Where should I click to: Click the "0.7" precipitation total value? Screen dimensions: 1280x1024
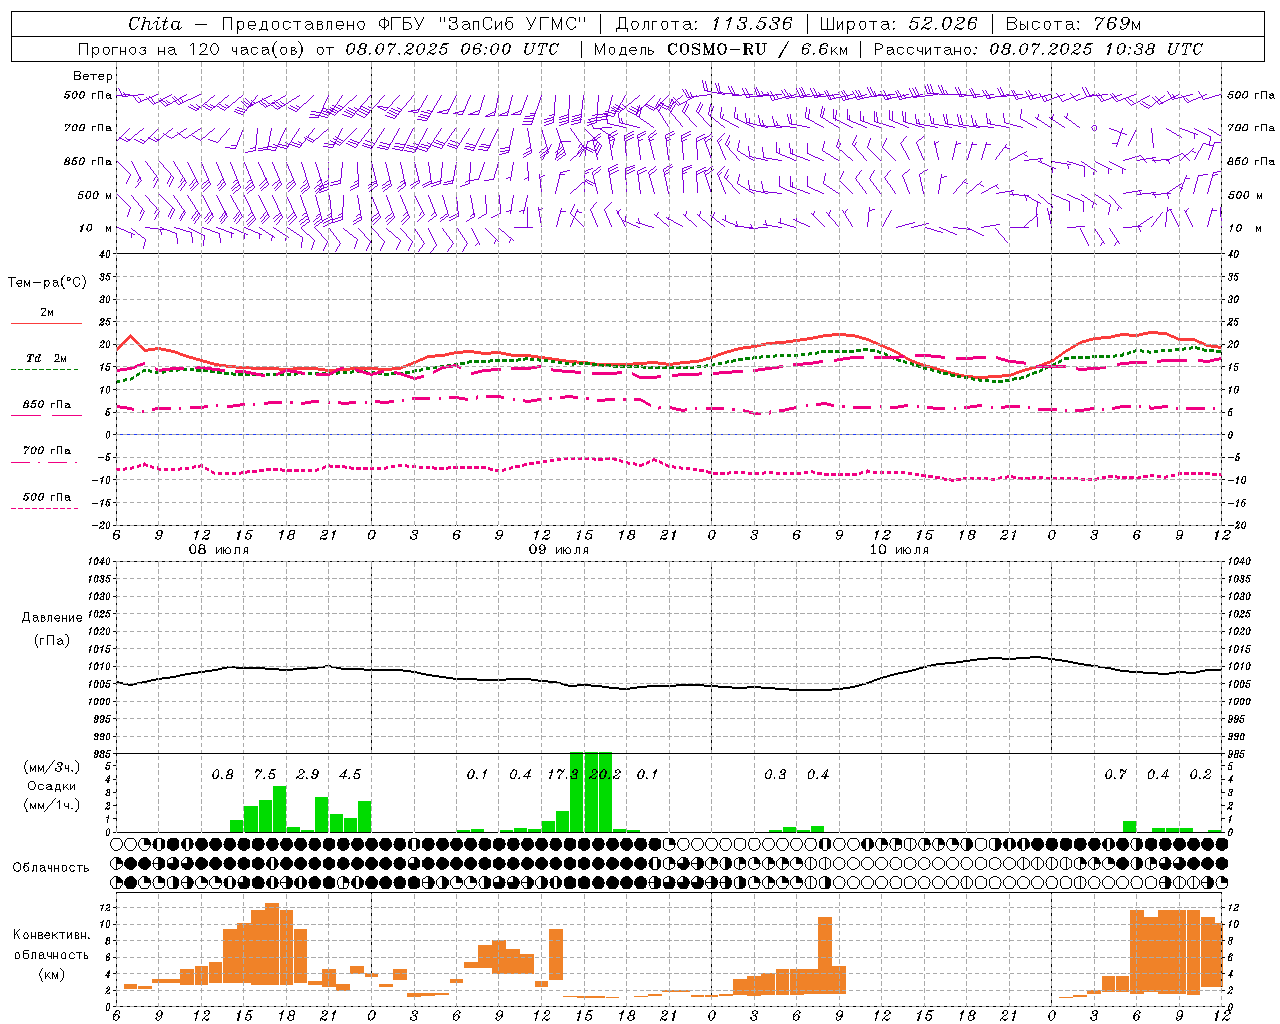(1116, 775)
